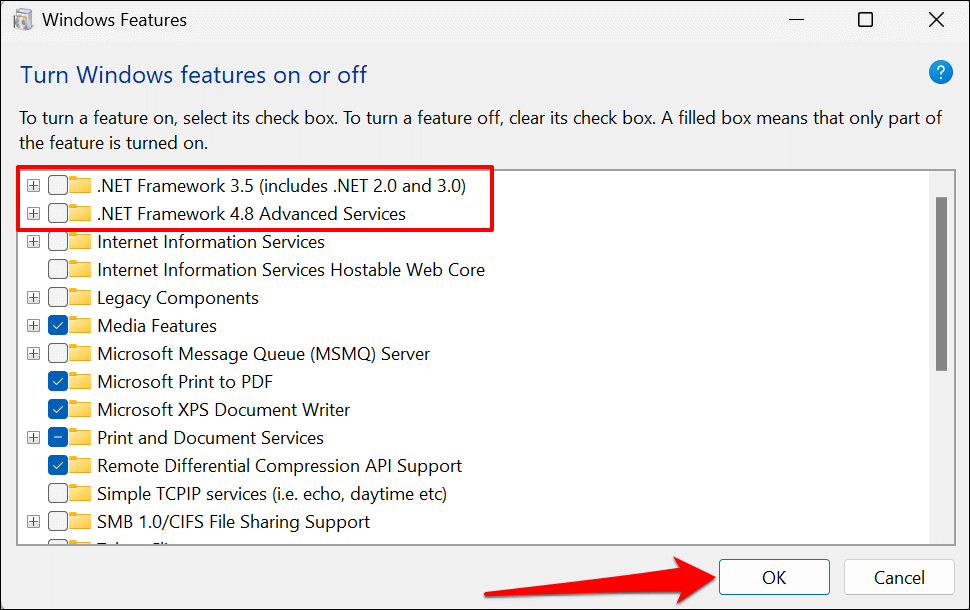Select the Microsoft Message Queue (MSMQ) Server item
Image resolution: width=970 pixels, height=610 pixels.
coord(263,354)
